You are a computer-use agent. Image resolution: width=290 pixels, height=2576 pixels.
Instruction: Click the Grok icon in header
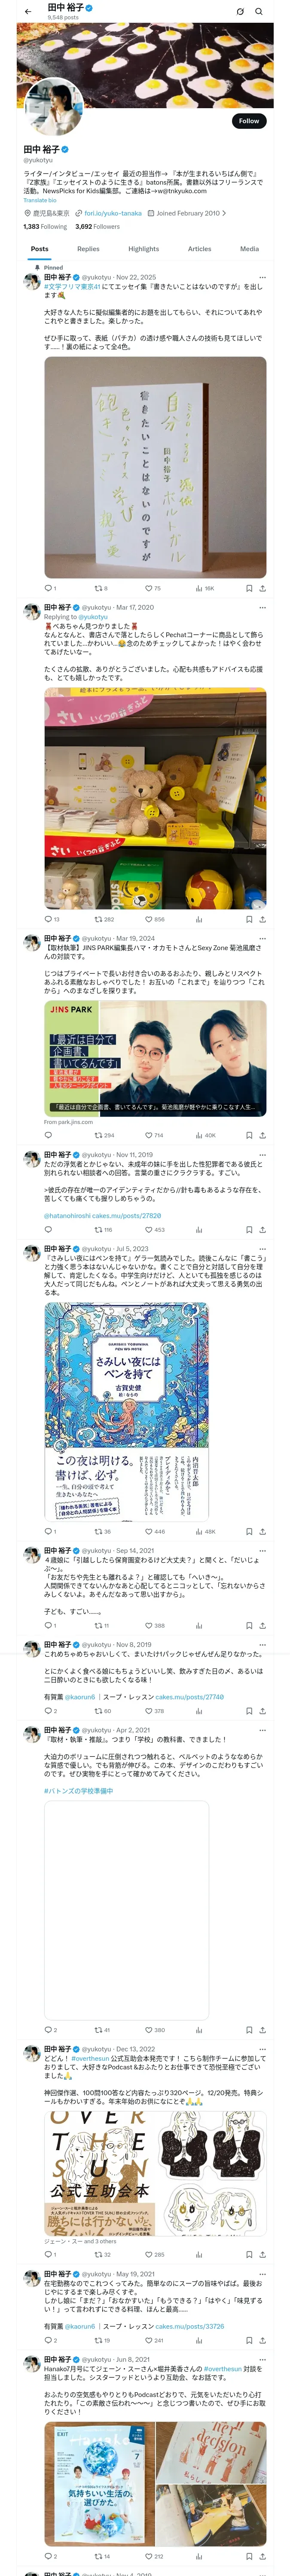240,12
